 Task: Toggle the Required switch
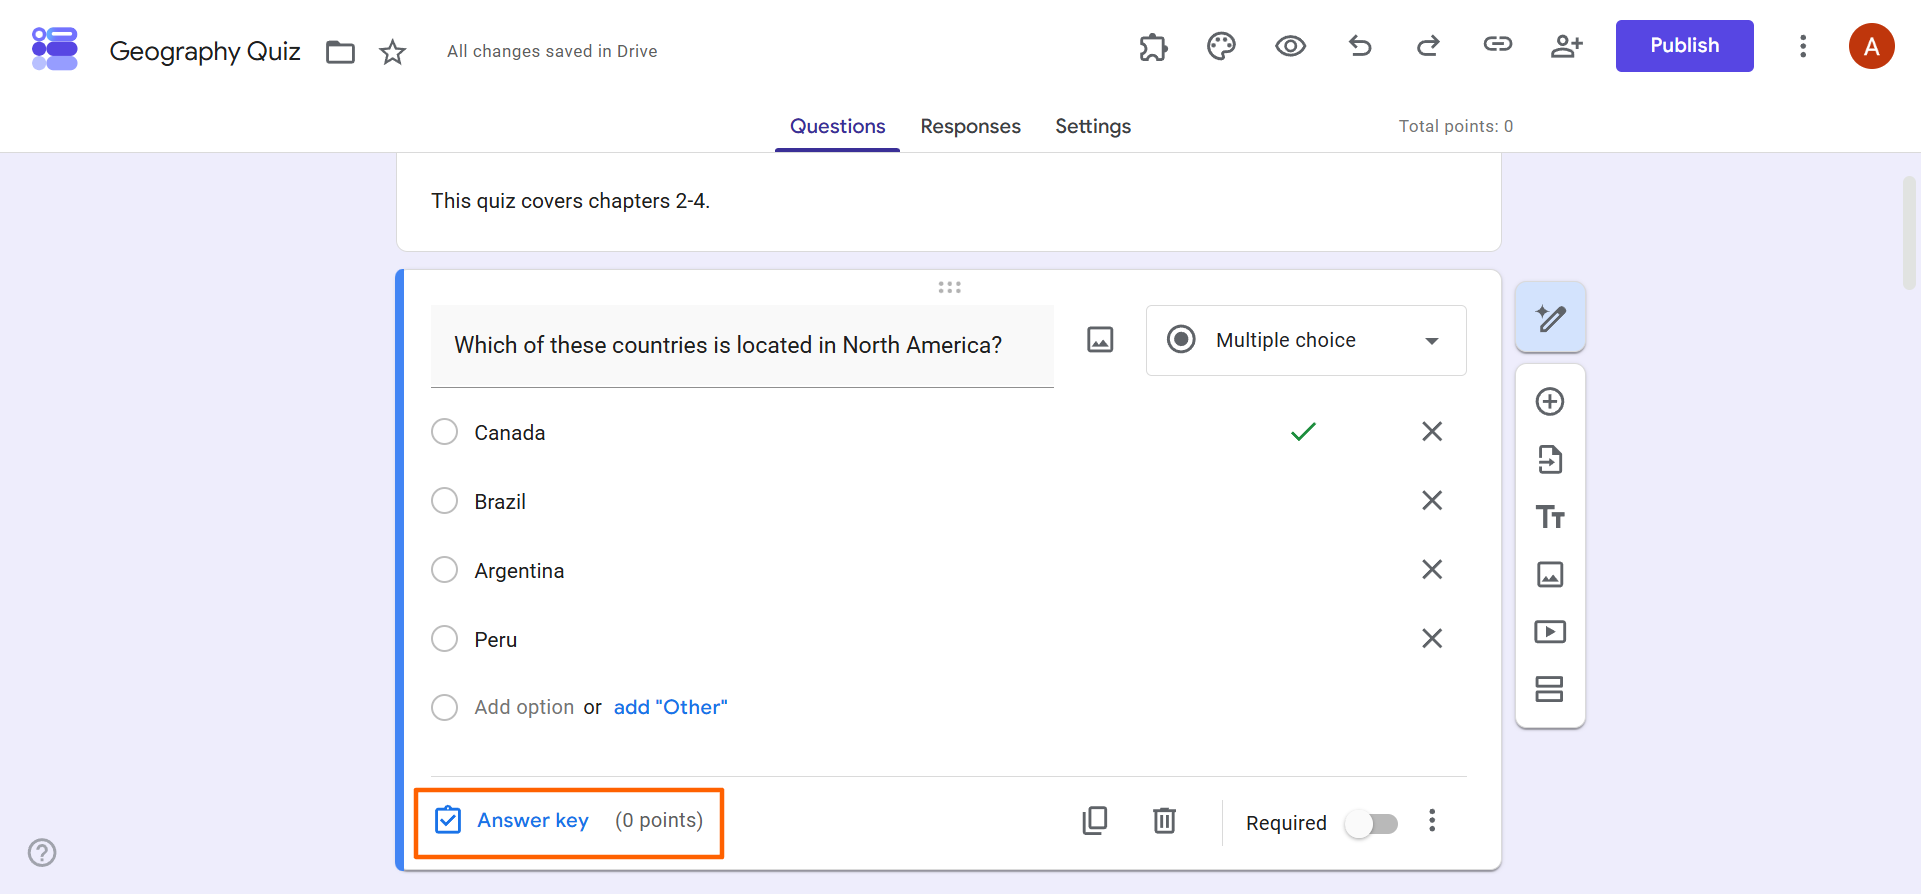pos(1371,823)
